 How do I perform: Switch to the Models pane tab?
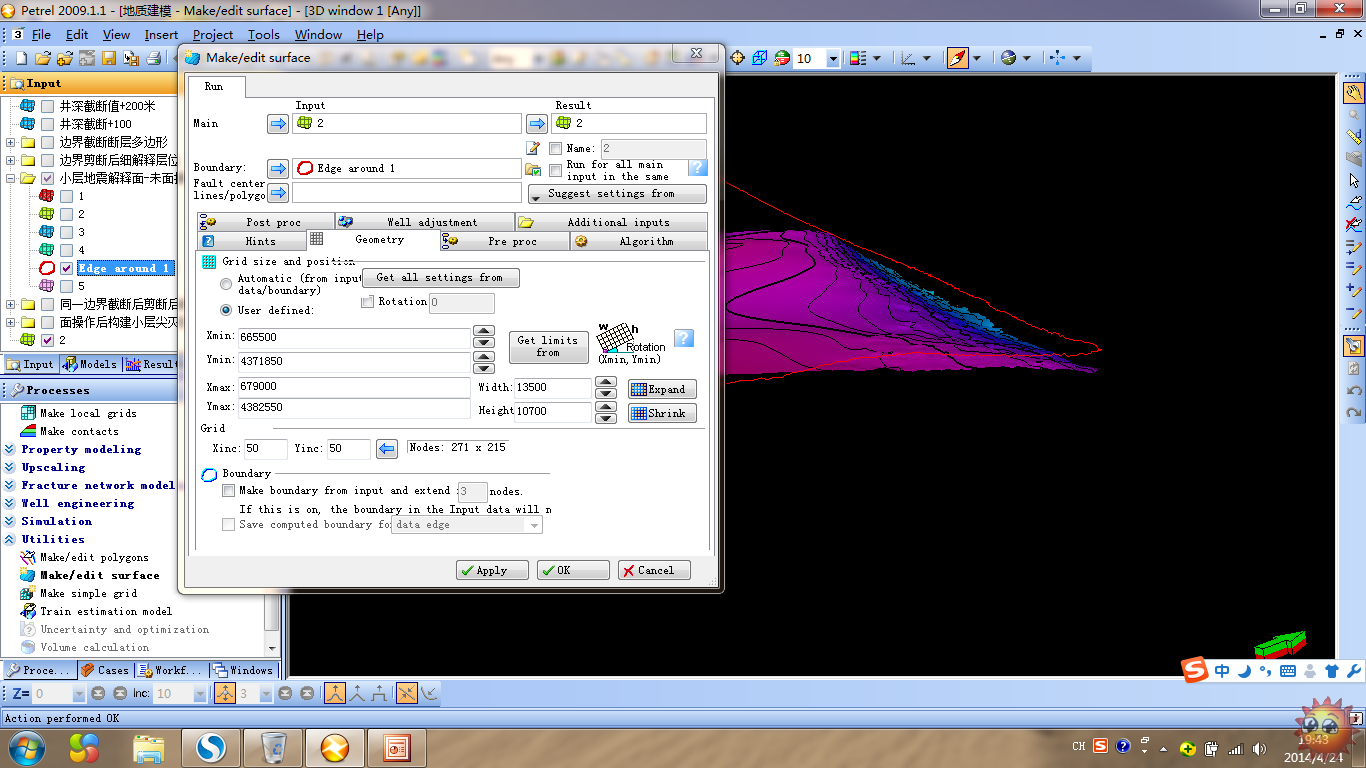(x=90, y=365)
